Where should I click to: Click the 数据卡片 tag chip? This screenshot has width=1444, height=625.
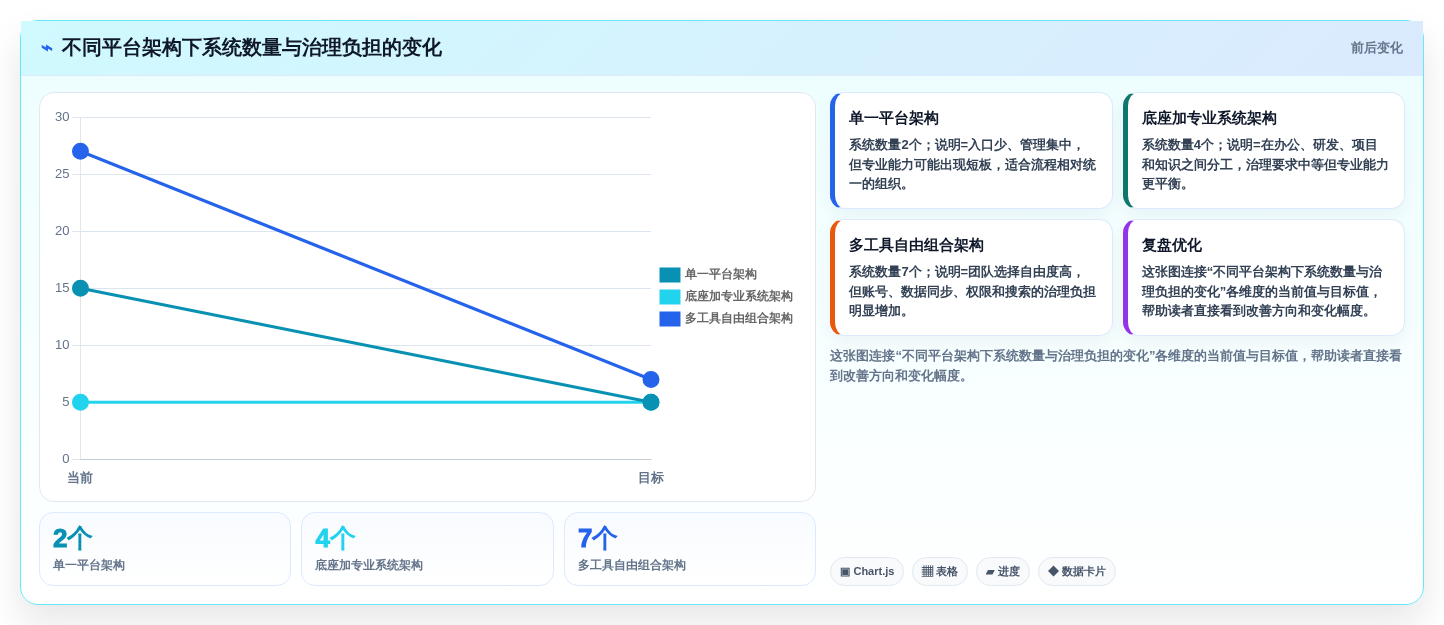click(1077, 572)
